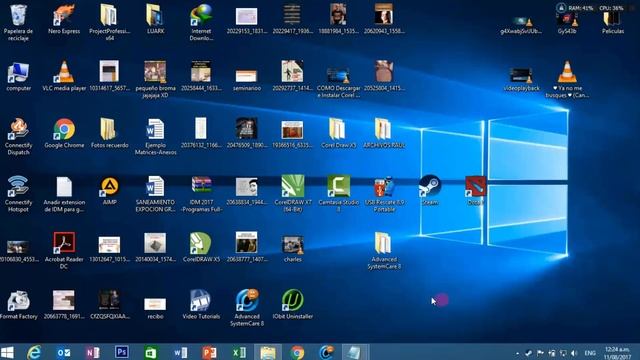The height and width of the screenshot is (360, 640).
Task: Select the computer desktop icon
Action: point(18,73)
